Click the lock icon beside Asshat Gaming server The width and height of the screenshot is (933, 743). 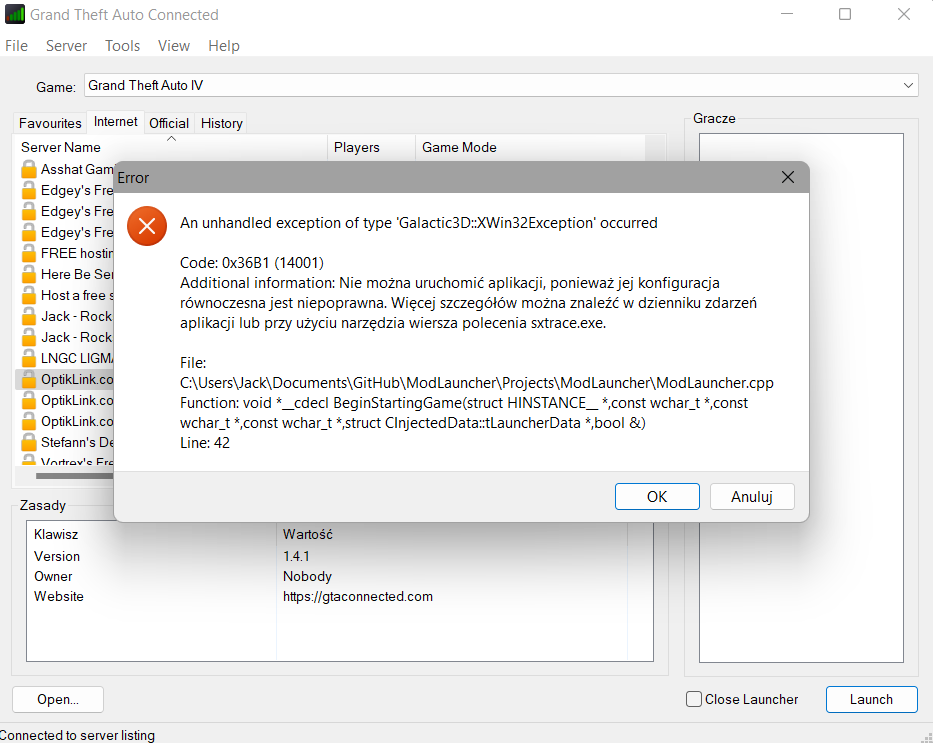[29, 169]
